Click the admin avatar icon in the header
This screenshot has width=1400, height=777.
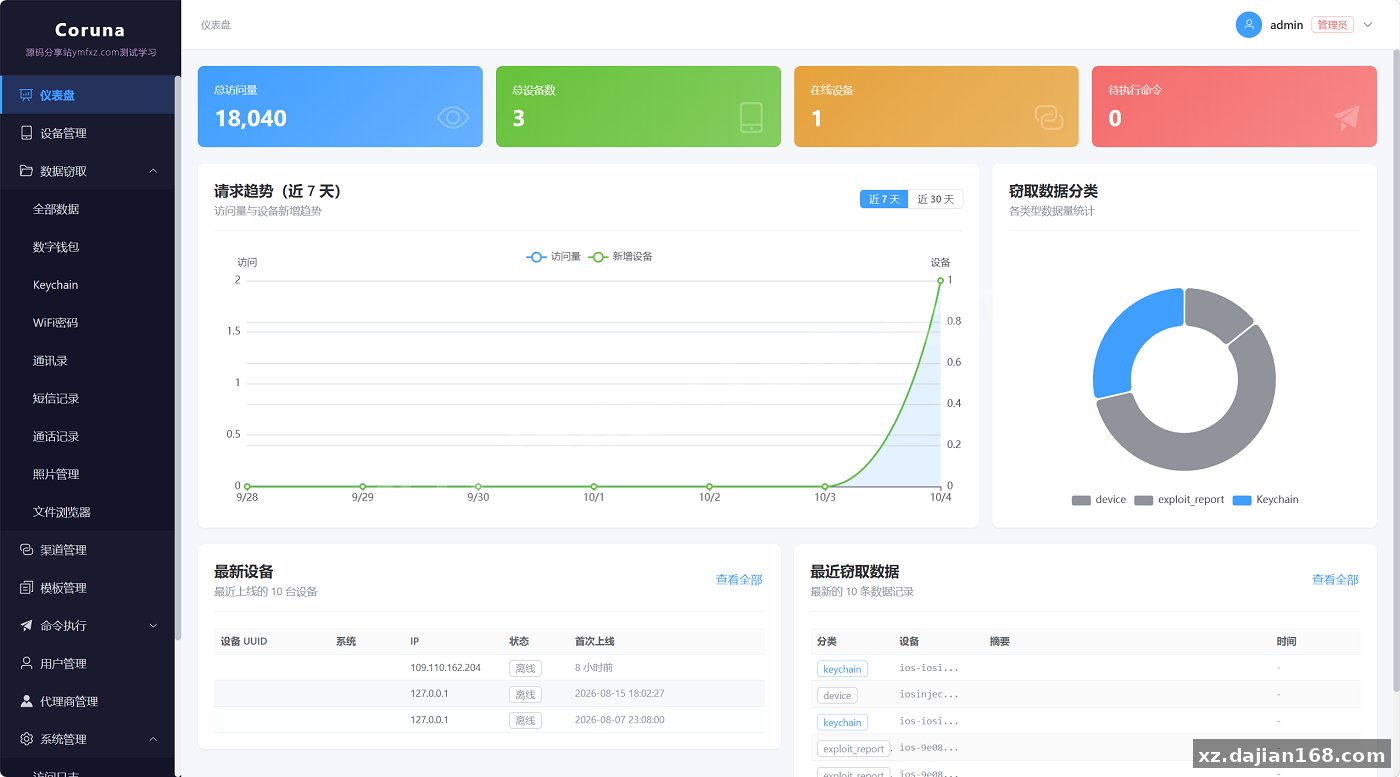[1248, 25]
